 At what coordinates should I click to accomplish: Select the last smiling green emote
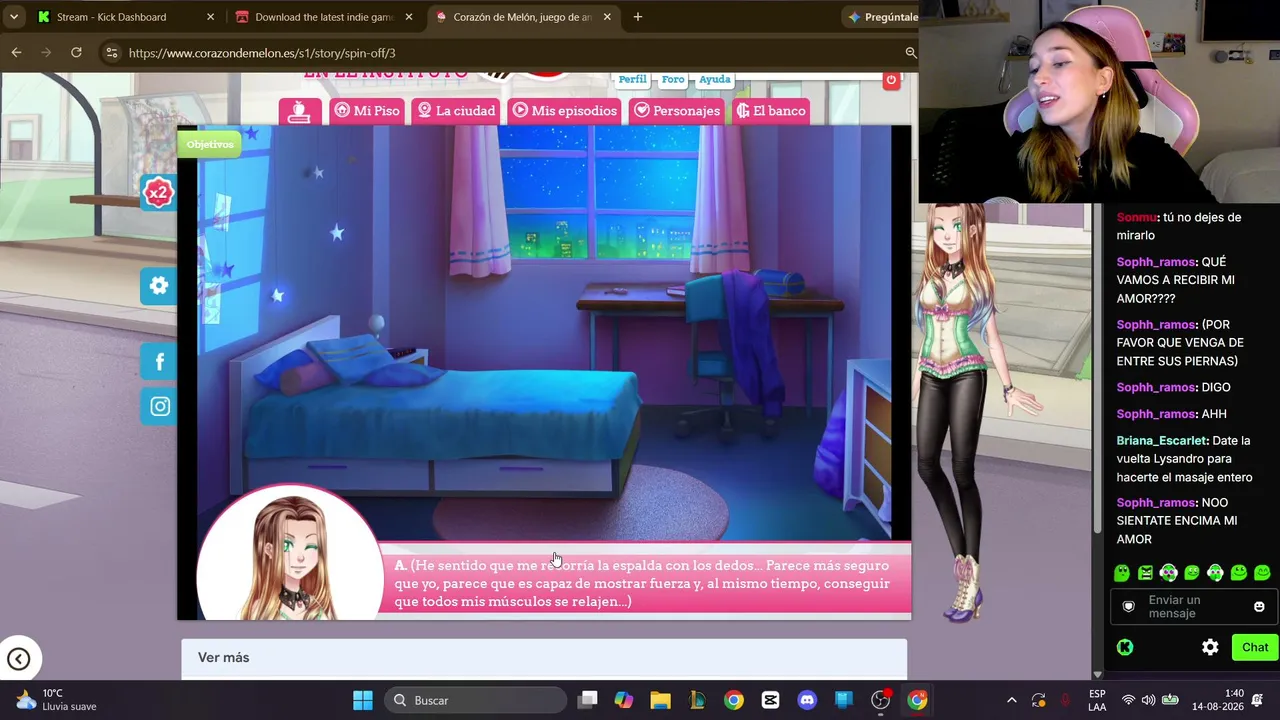(x=1262, y=573)
